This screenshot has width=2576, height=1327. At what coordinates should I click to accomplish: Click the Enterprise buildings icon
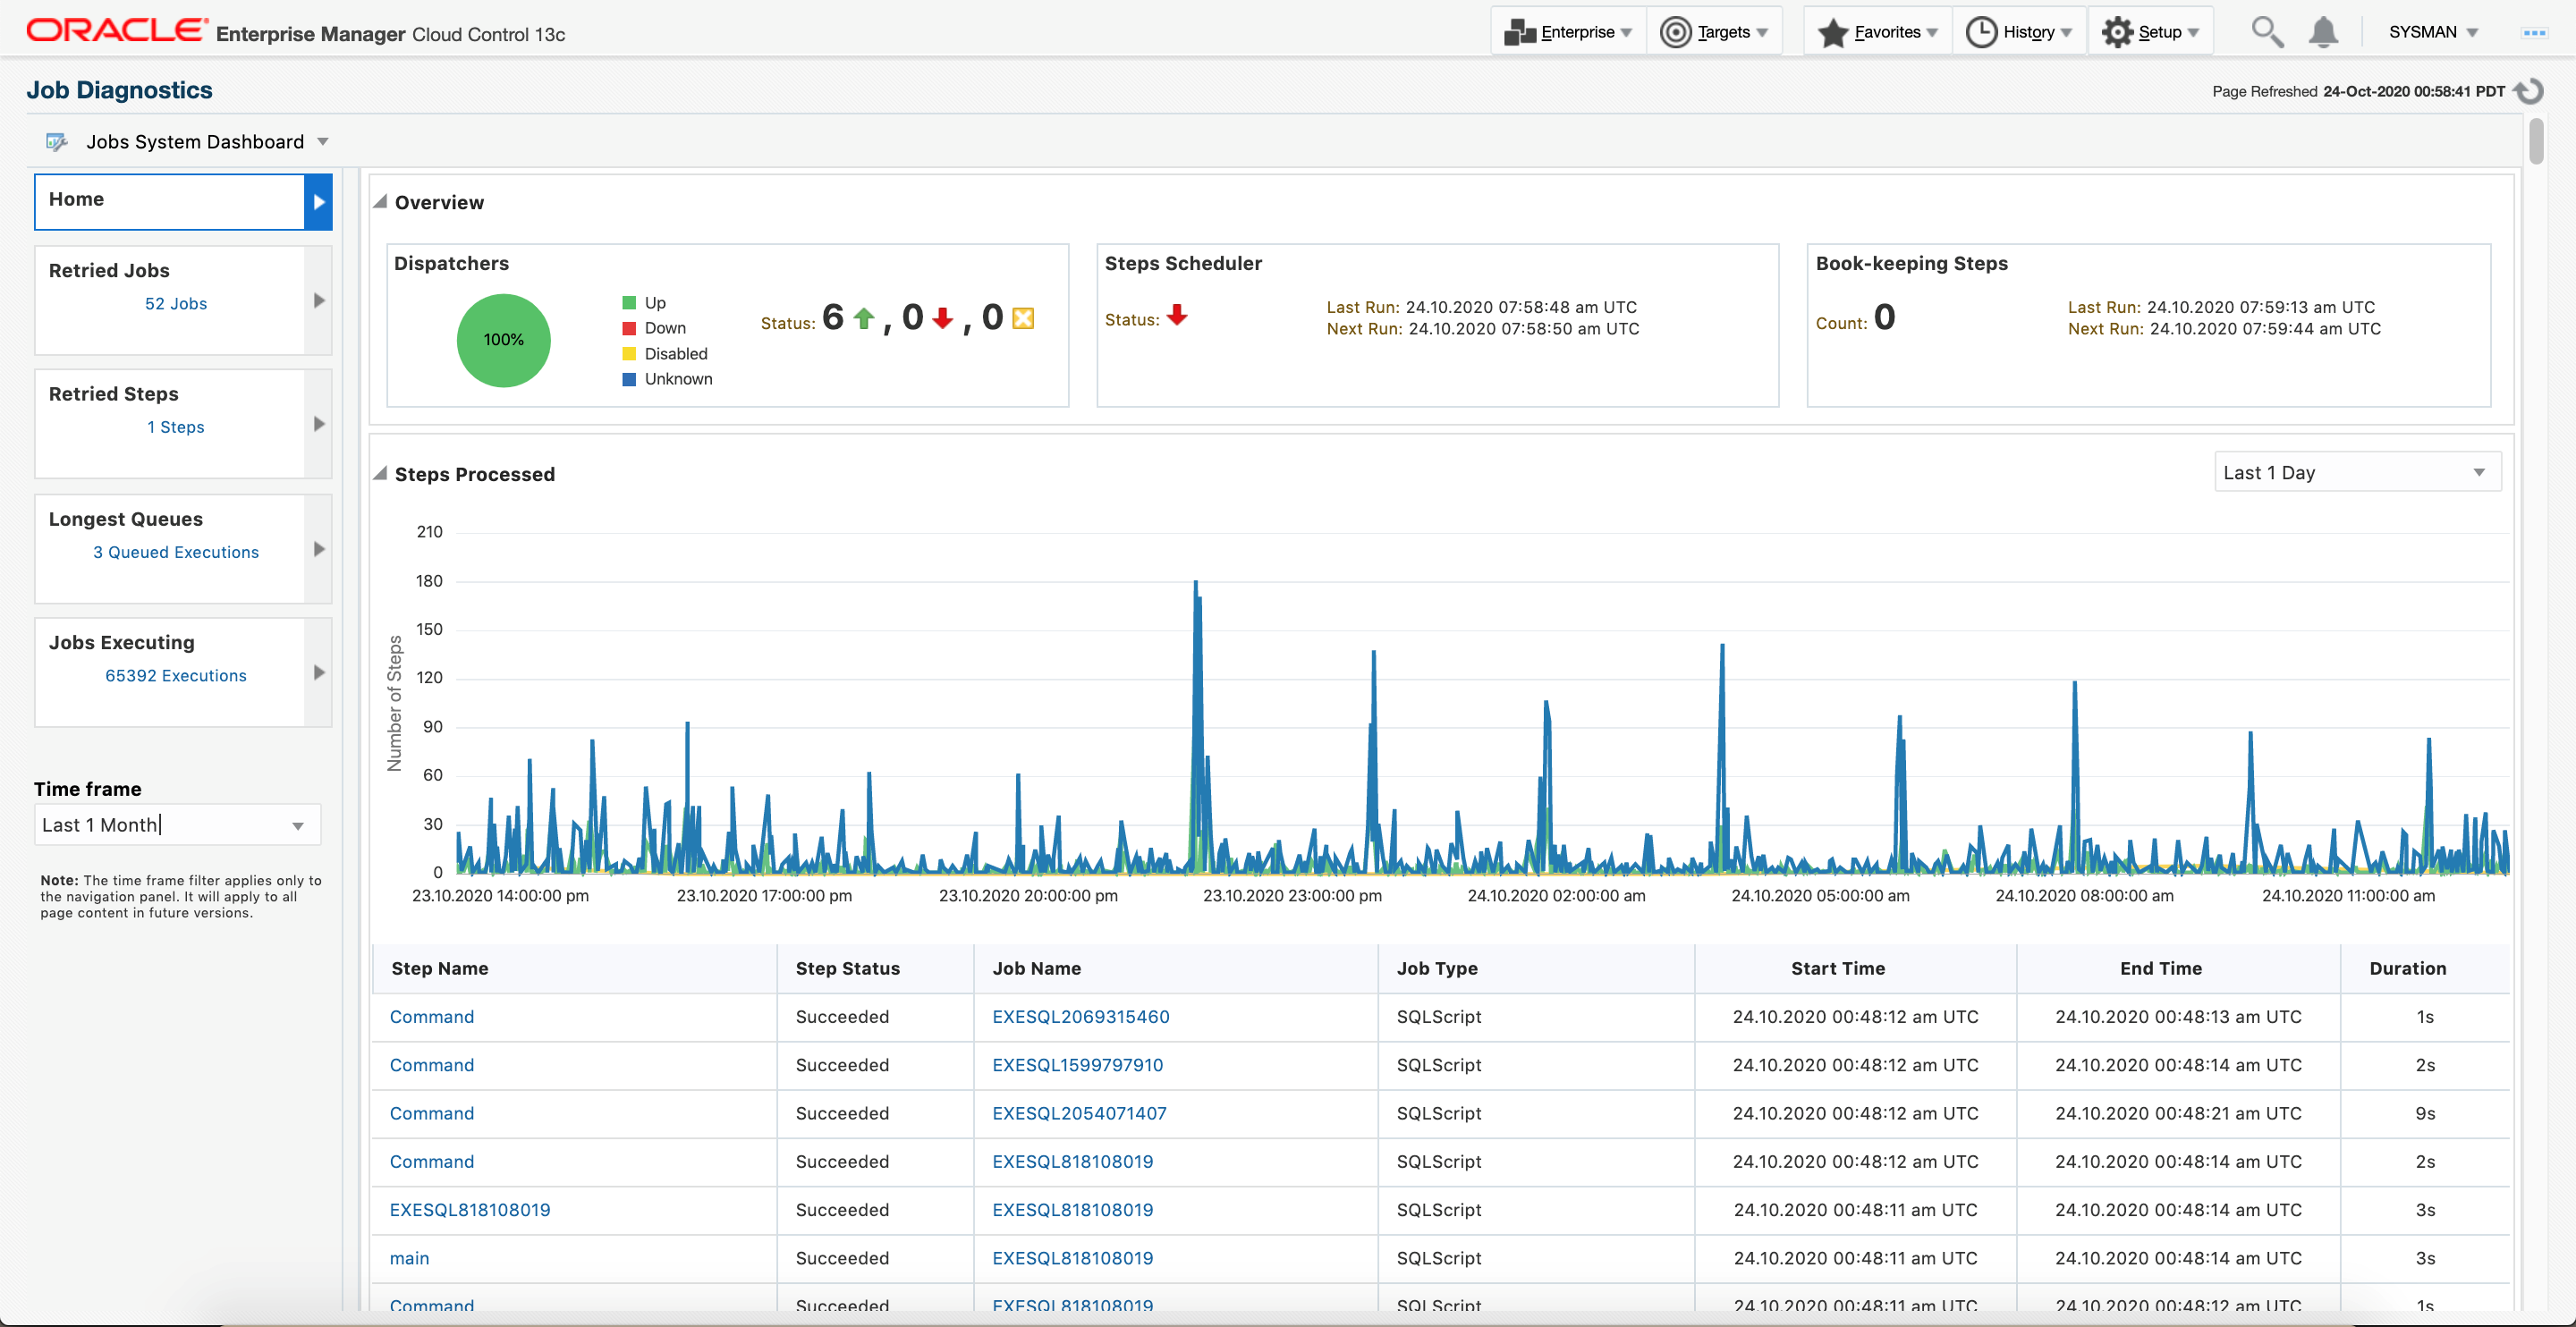[1519, 32]
